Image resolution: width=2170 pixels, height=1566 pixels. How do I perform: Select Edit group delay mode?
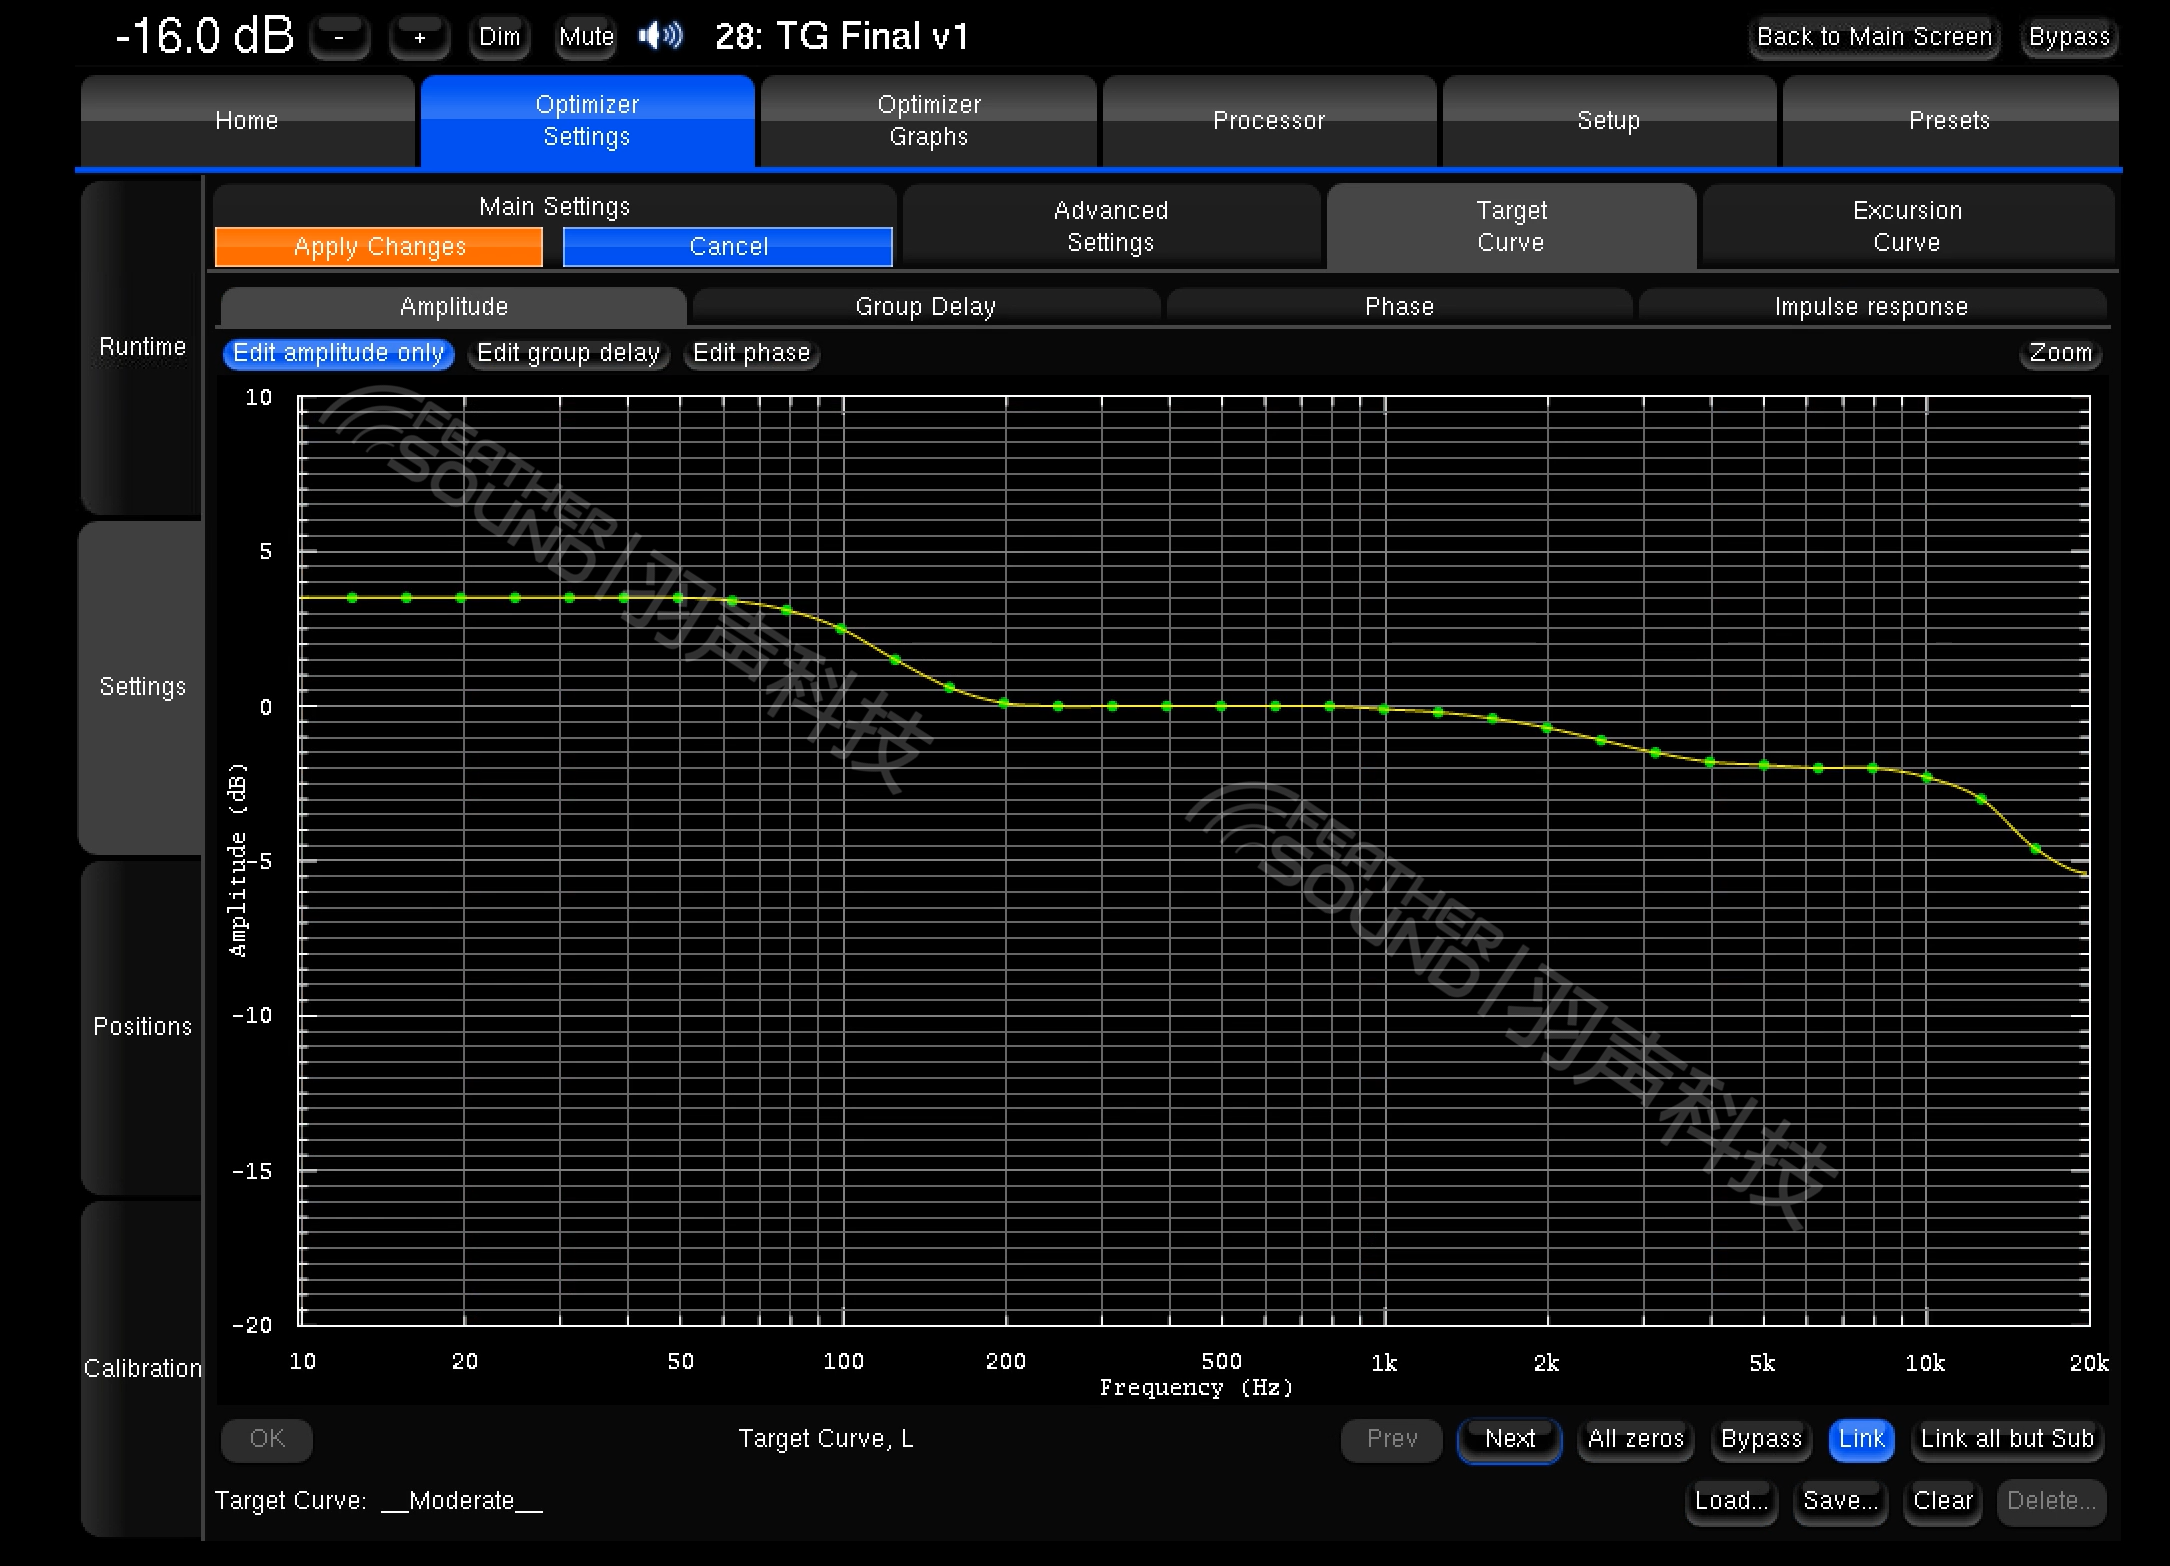[x=568, y=353]
